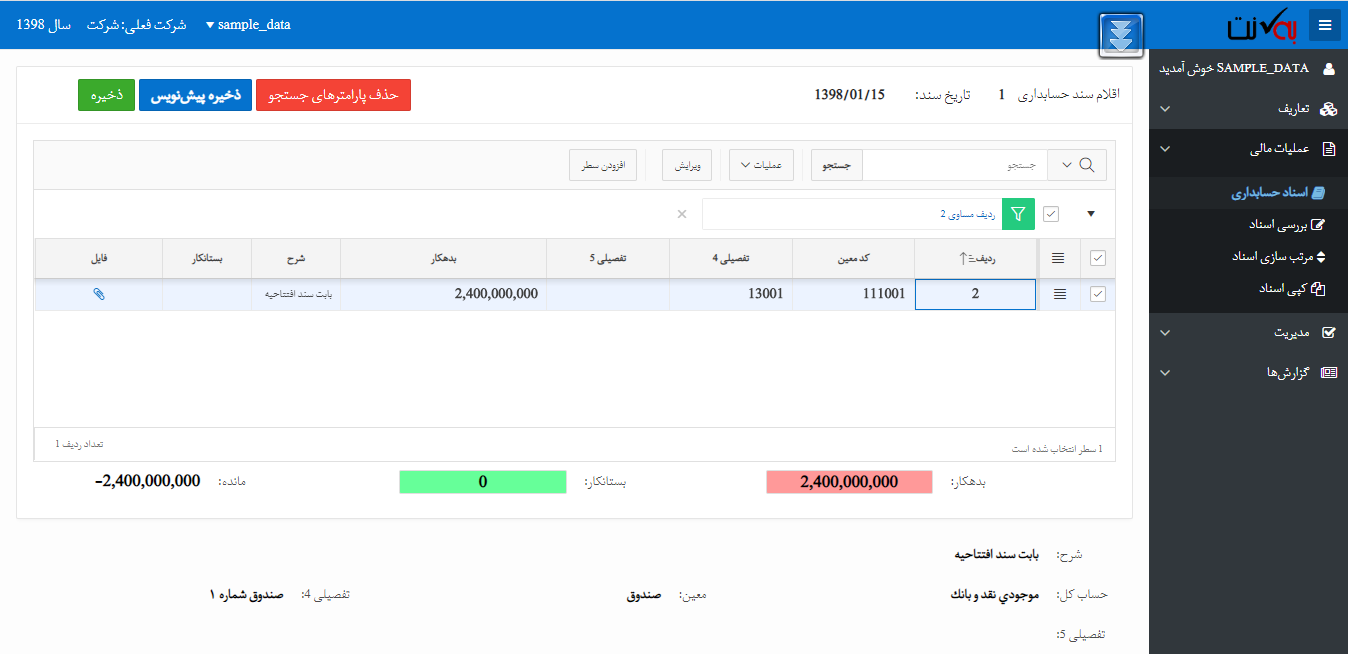
Task: Click the double down-arrow collapse icon
Action: point(1122,36)
